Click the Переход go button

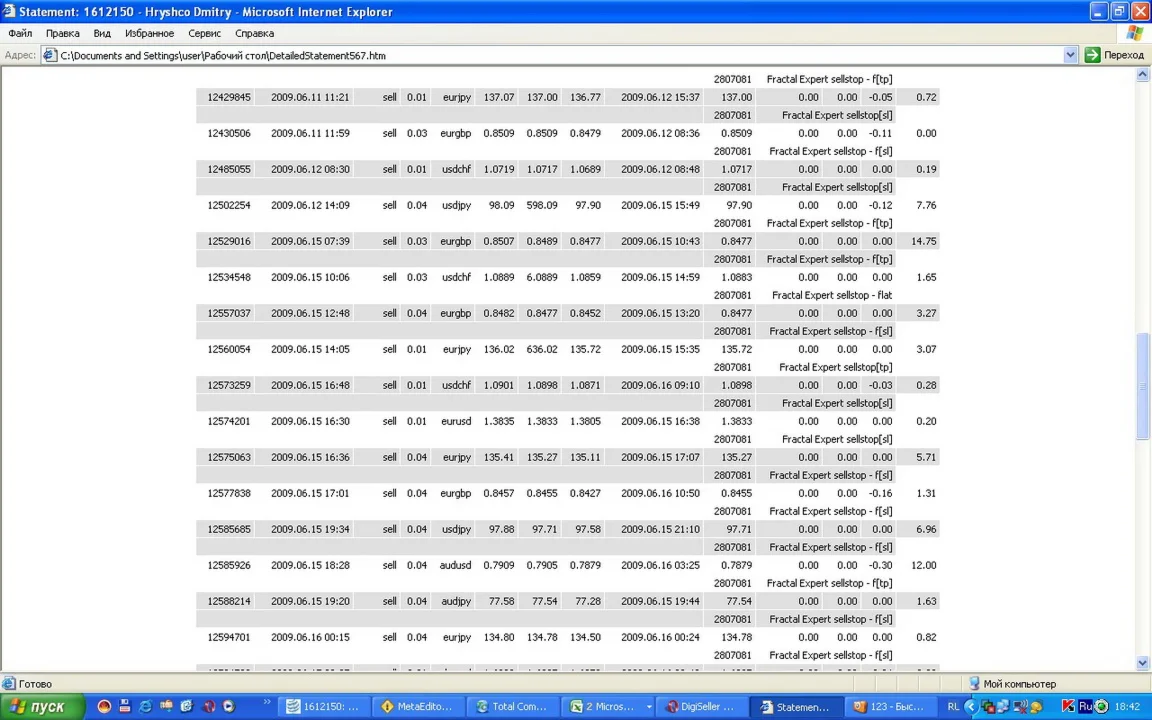pos(1115,55)
